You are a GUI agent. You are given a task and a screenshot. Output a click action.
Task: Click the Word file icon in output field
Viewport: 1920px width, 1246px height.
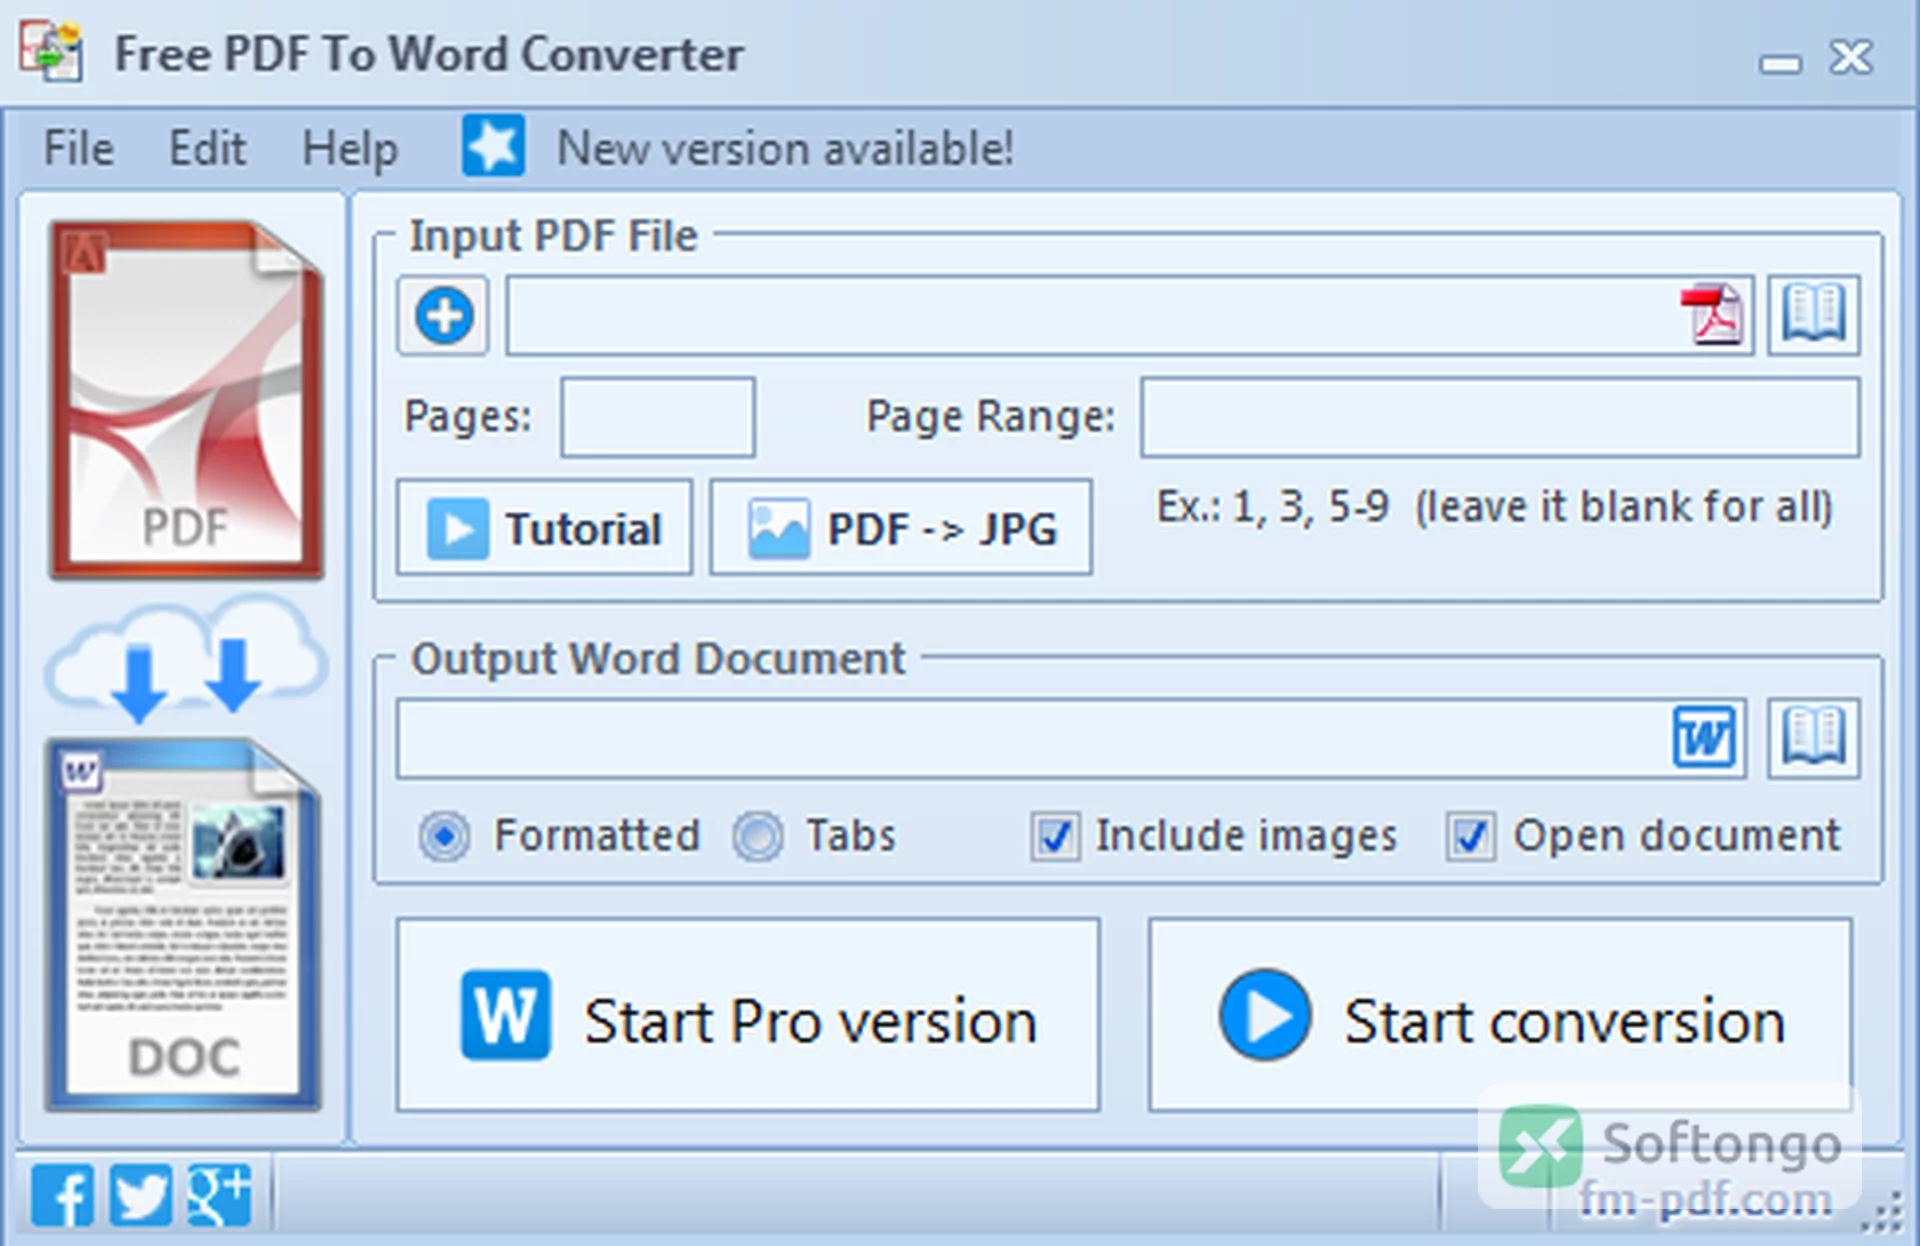tap(1705, 738)
